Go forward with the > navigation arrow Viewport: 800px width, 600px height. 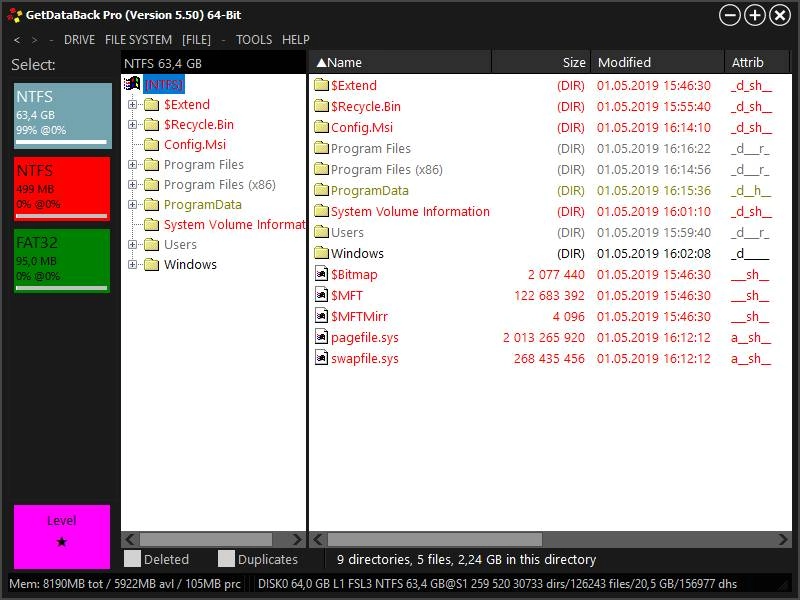click(34, 40)
